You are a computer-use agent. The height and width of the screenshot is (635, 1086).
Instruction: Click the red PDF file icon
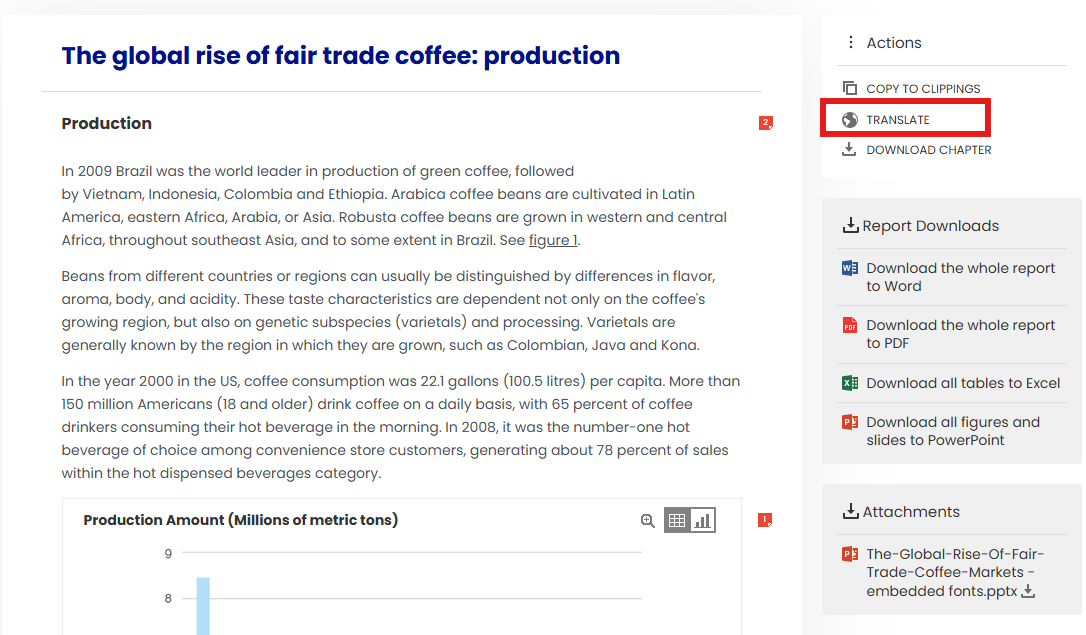click(850, 325)
